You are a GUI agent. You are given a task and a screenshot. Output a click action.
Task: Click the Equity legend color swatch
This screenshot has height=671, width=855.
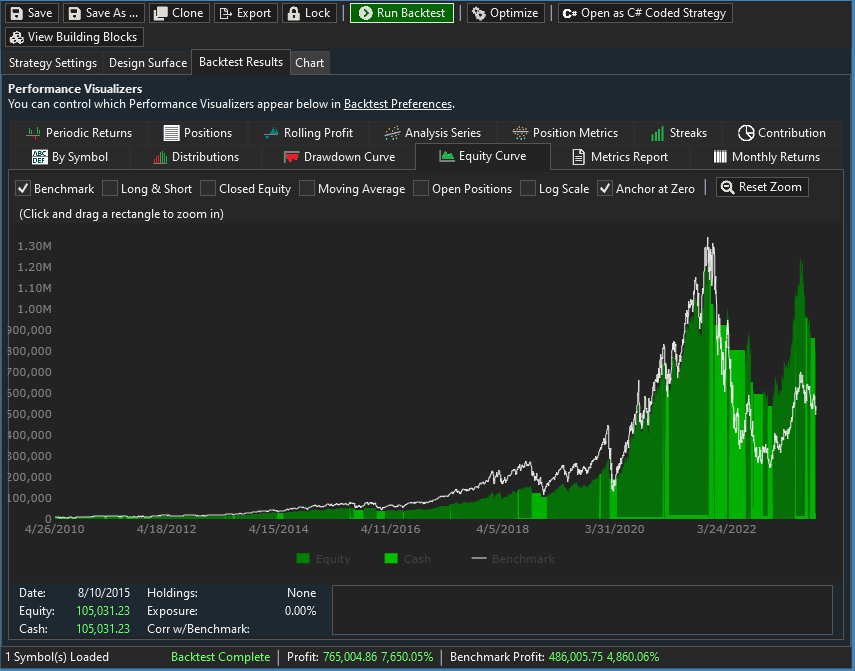[303, 559]
